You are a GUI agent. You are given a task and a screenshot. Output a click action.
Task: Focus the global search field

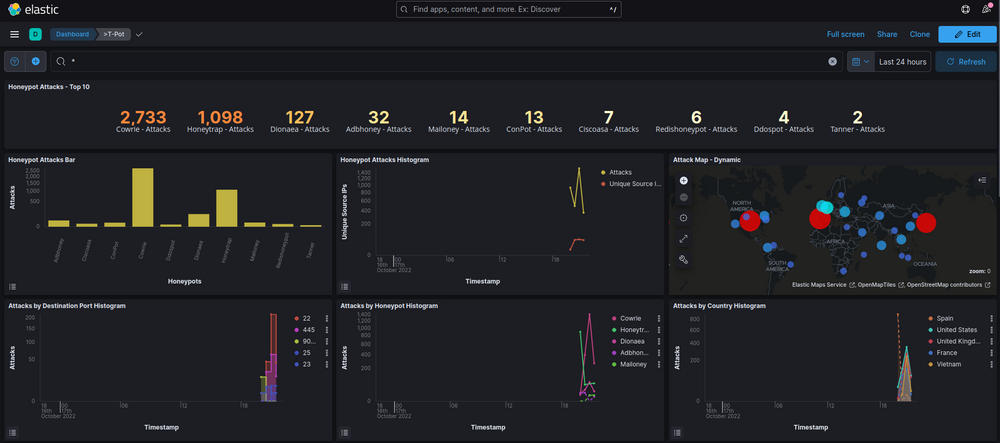(508, 9)
